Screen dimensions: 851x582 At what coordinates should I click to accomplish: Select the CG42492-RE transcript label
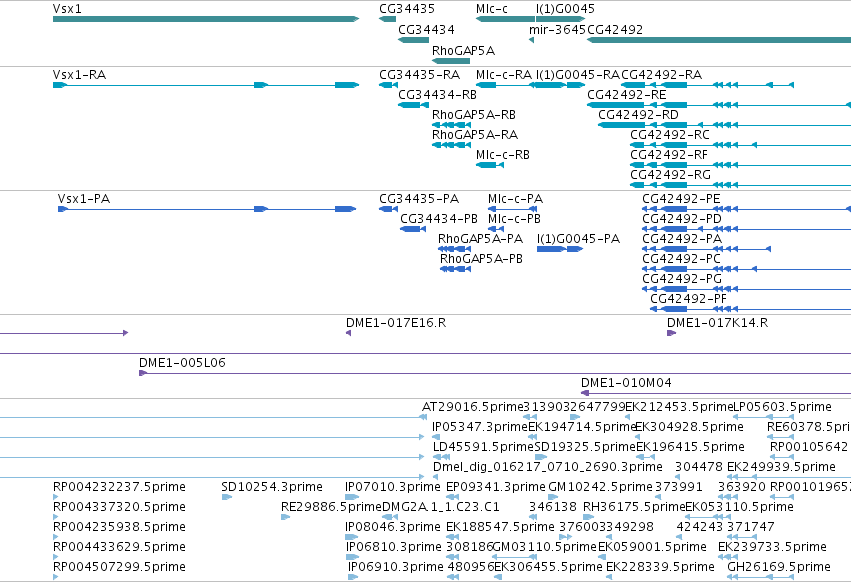[x=626, y=95]
